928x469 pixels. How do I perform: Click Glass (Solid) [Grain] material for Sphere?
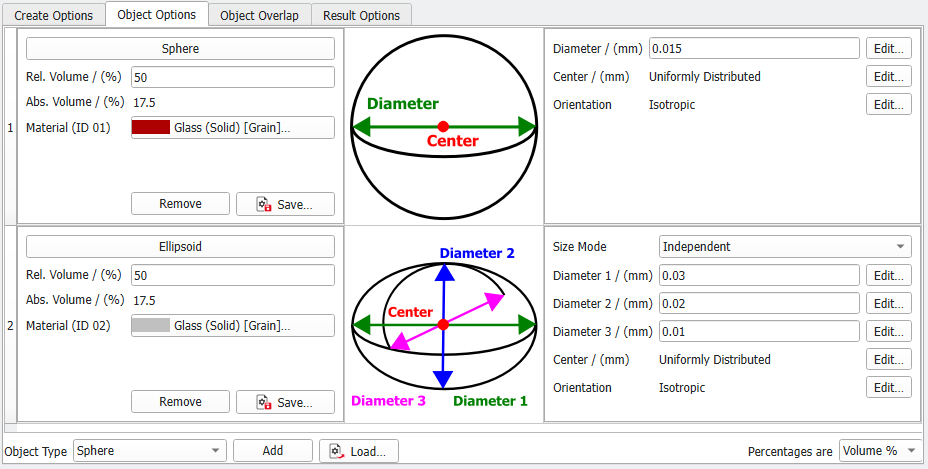[233, 127]
